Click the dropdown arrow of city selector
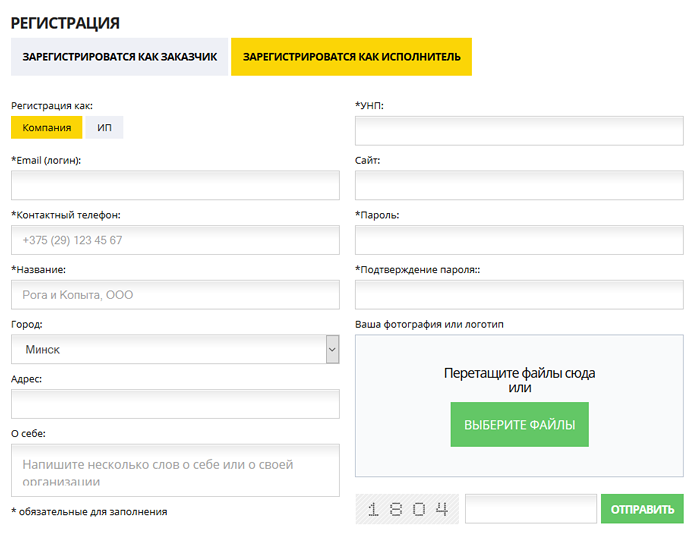Screen dimensions: 700x544 (x=332, y=350)
